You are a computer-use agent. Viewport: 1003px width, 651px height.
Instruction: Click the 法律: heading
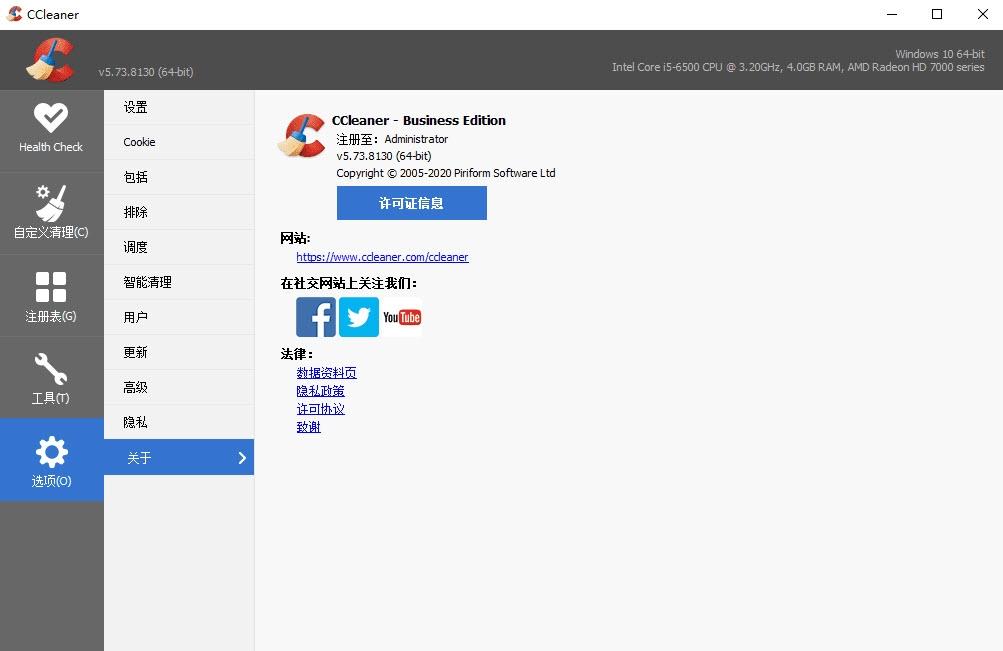tap(297, 354)
